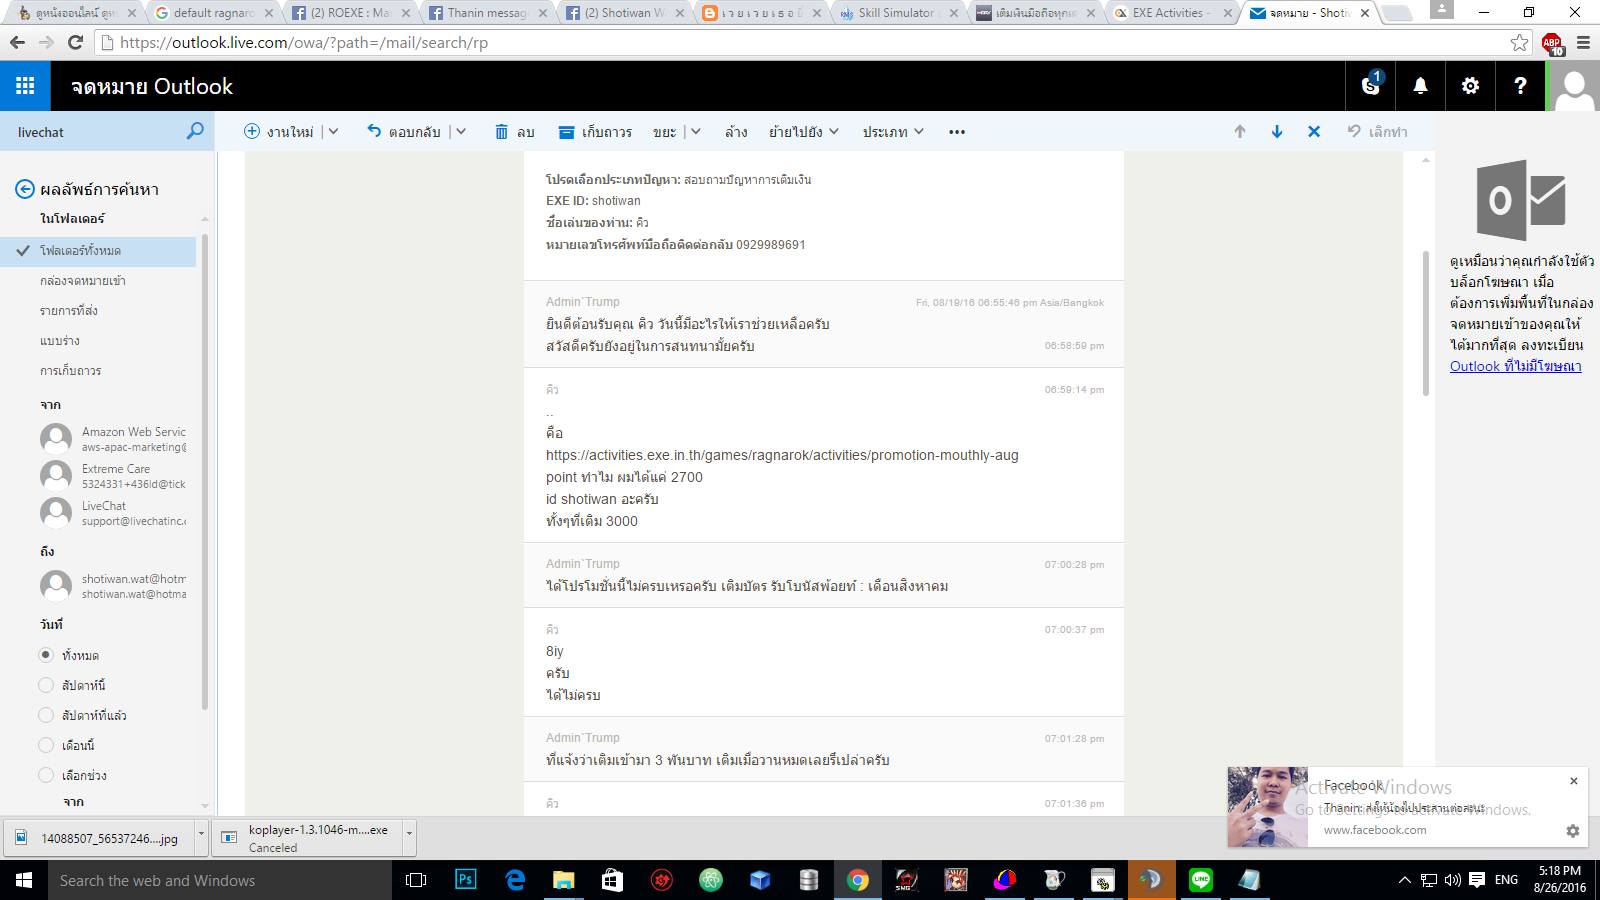Open Photoshop from the taskbar

tap(466, 880)
